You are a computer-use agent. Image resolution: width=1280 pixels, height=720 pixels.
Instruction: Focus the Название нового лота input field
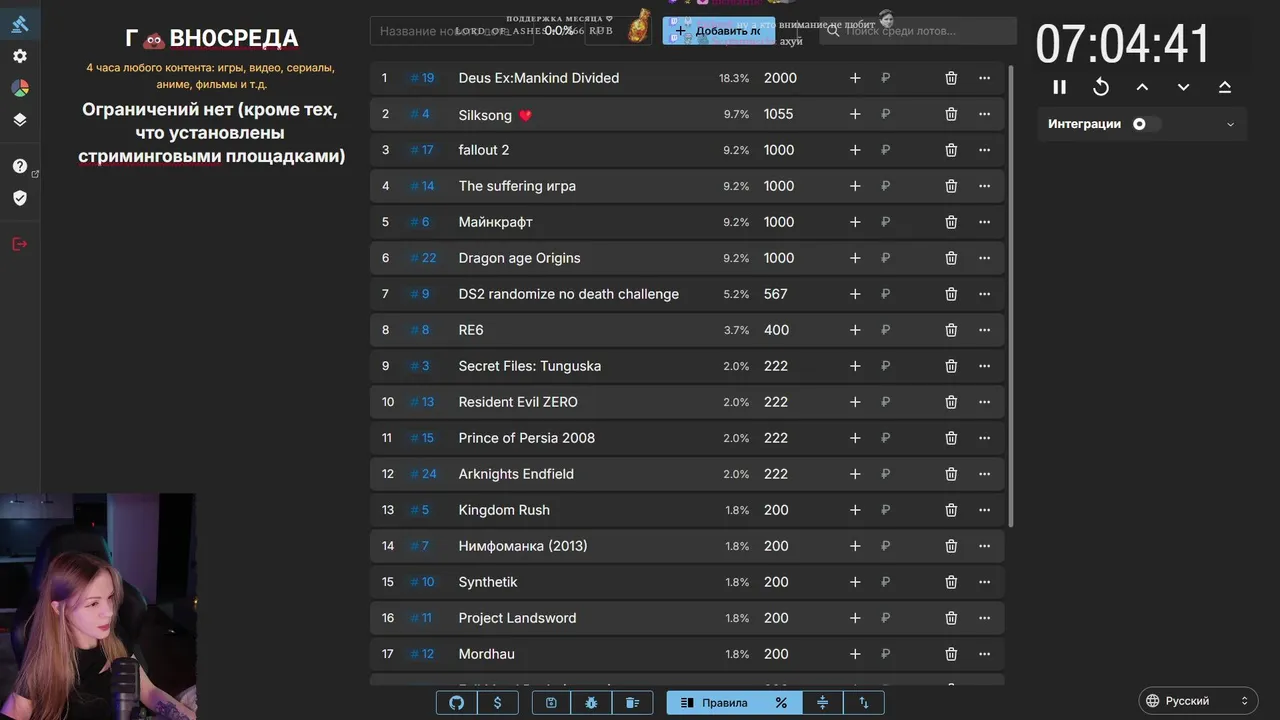click(x=451, y=31)
